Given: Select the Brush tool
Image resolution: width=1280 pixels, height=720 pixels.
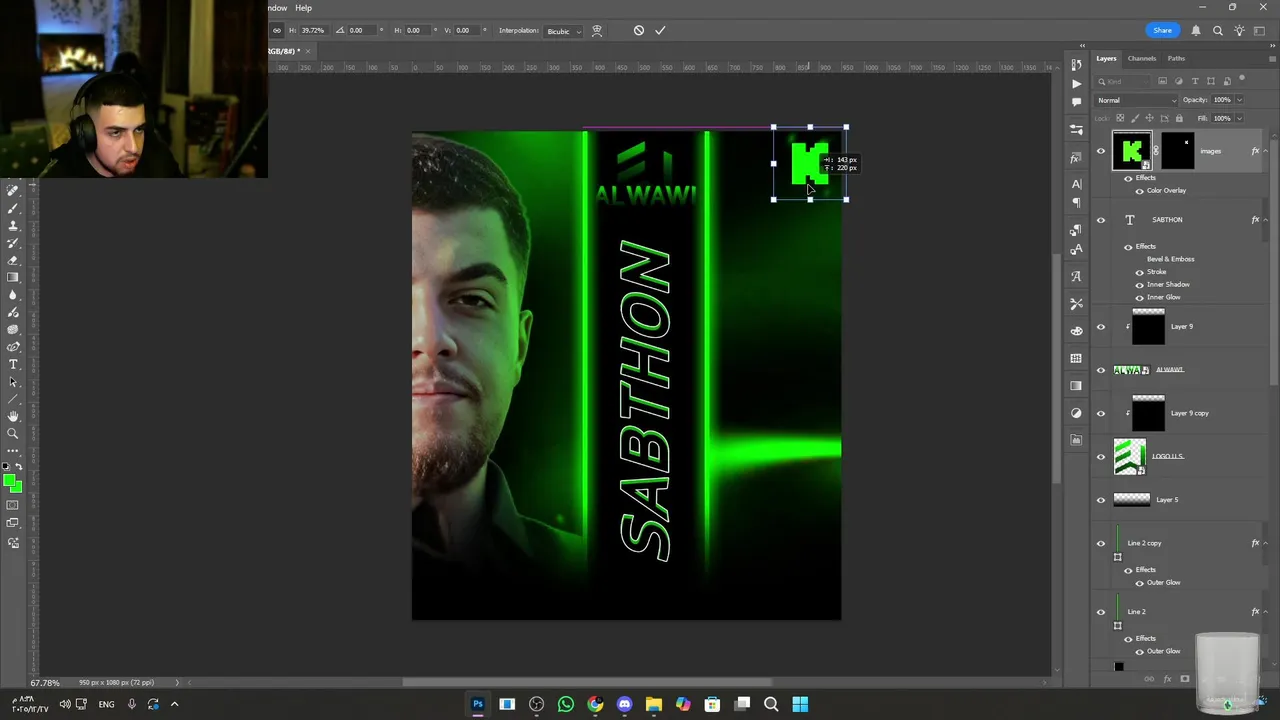Looking at the screenshot, I should pyautogui.click(x=13, y=208).
